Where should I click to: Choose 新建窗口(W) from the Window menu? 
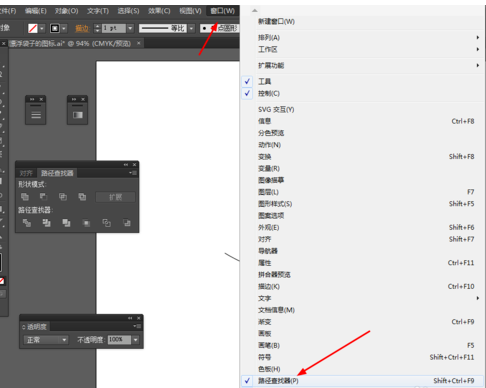362,22
